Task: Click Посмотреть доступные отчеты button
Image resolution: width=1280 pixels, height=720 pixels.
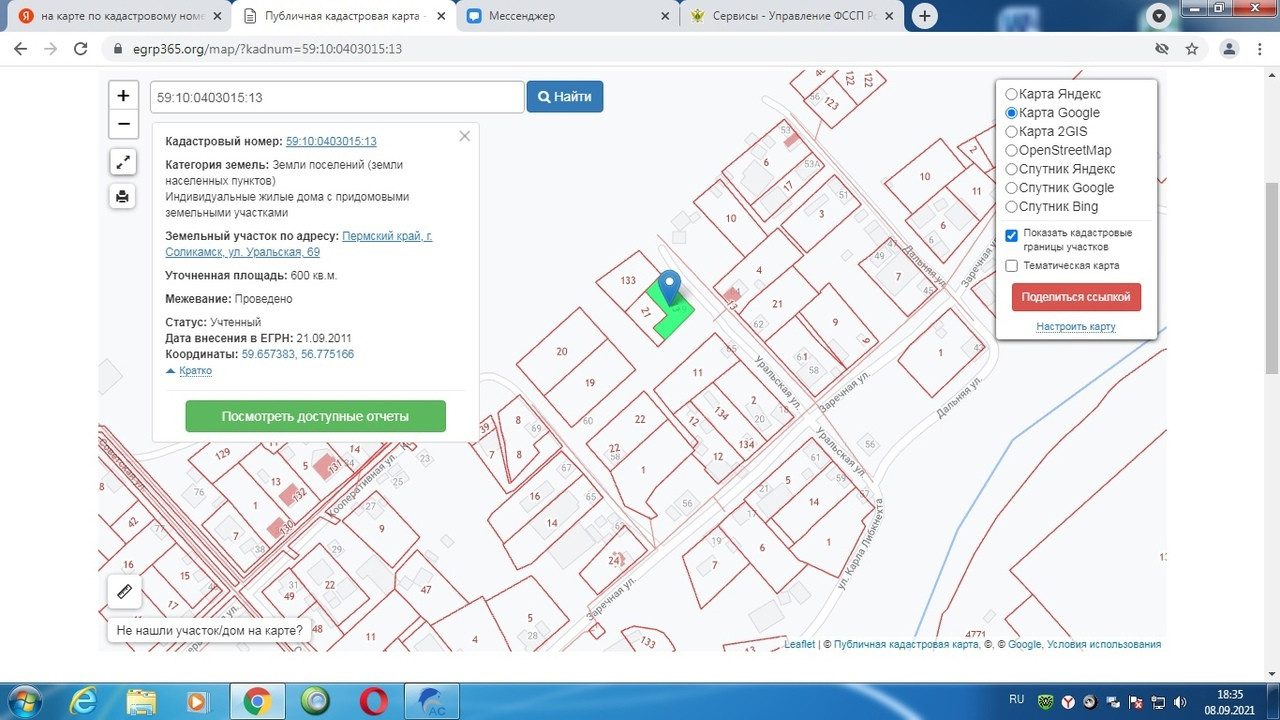Action: (315, 417)
